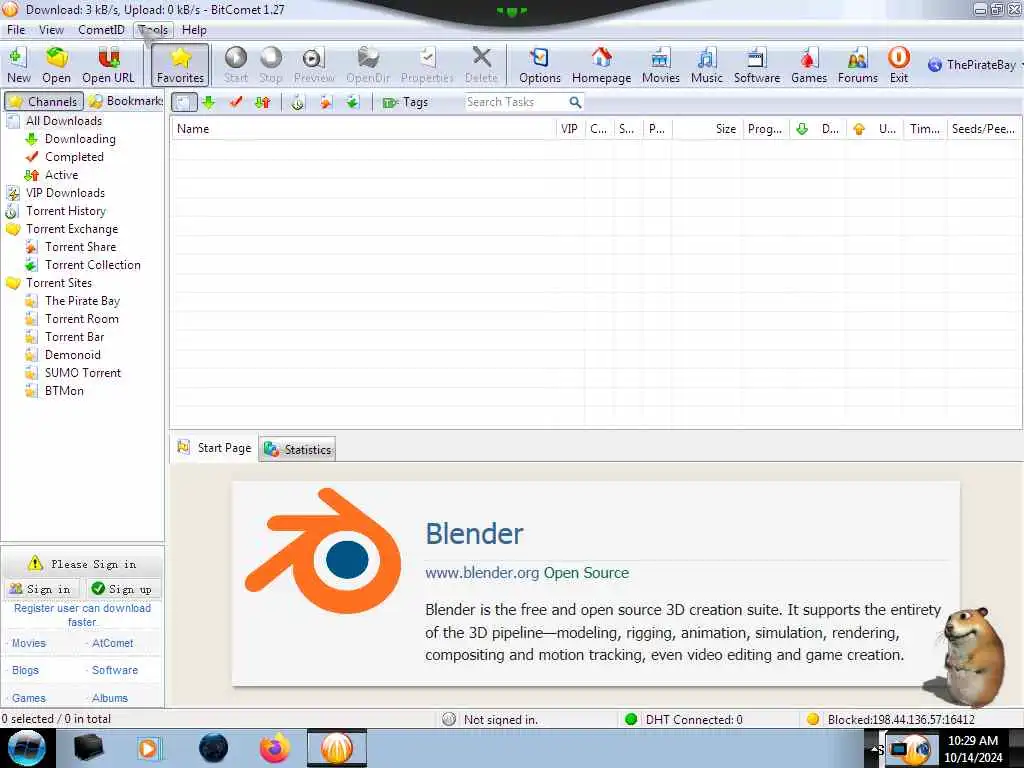The height and width of the screenshot is (768, 1024).
Task: Click the Tags button
Action: coord(406,102)
